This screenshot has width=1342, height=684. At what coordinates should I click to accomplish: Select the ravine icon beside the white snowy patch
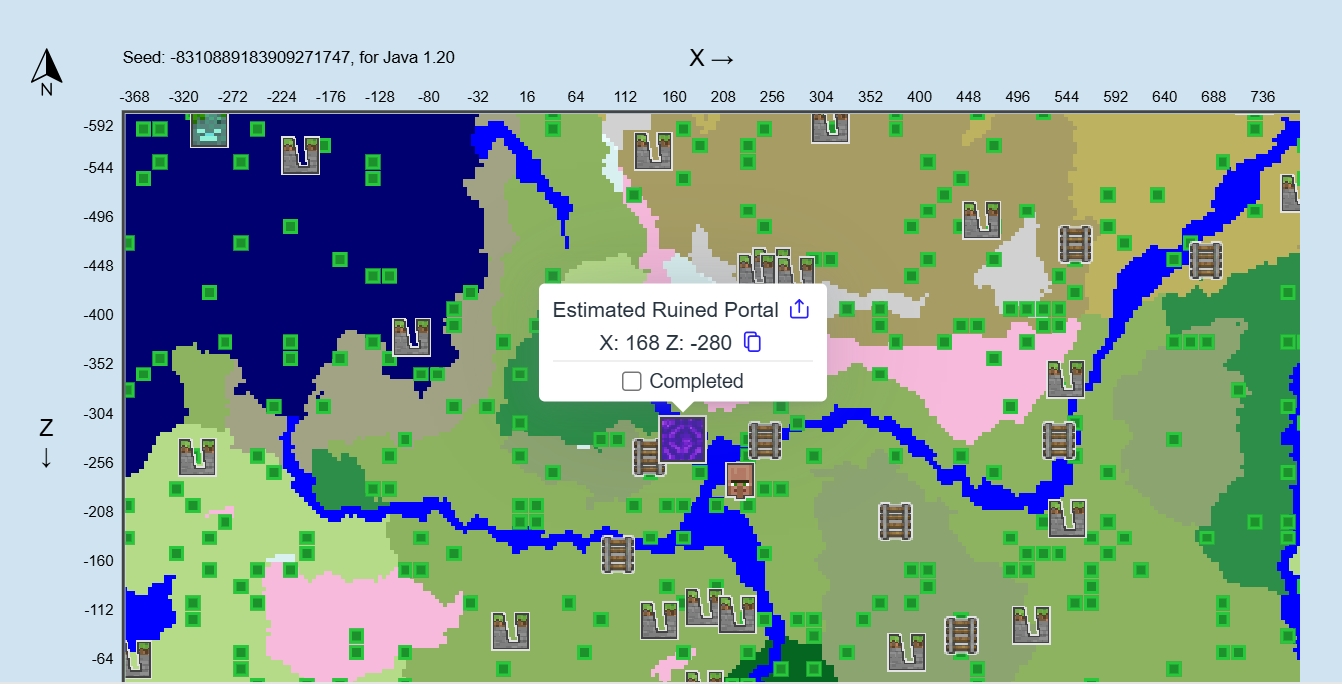[982, 219]
